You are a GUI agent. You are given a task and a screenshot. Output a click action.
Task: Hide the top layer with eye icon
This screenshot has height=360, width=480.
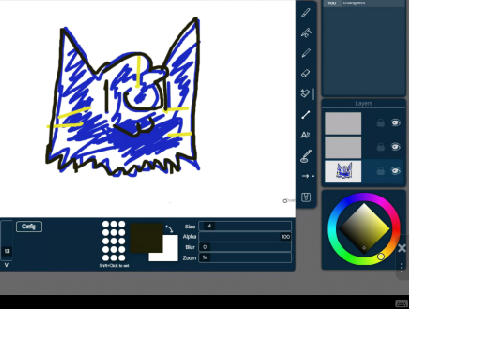[x=396, y=123]
